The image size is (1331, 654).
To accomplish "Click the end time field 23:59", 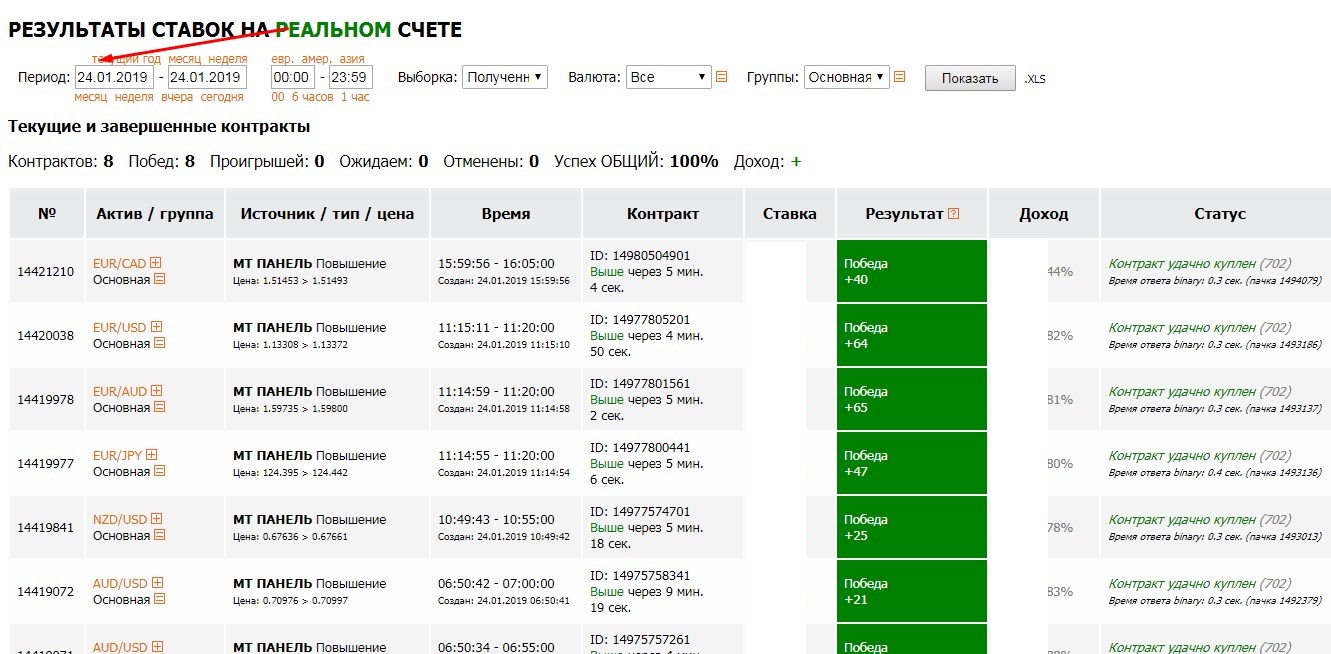I will (x=350, y=77).
